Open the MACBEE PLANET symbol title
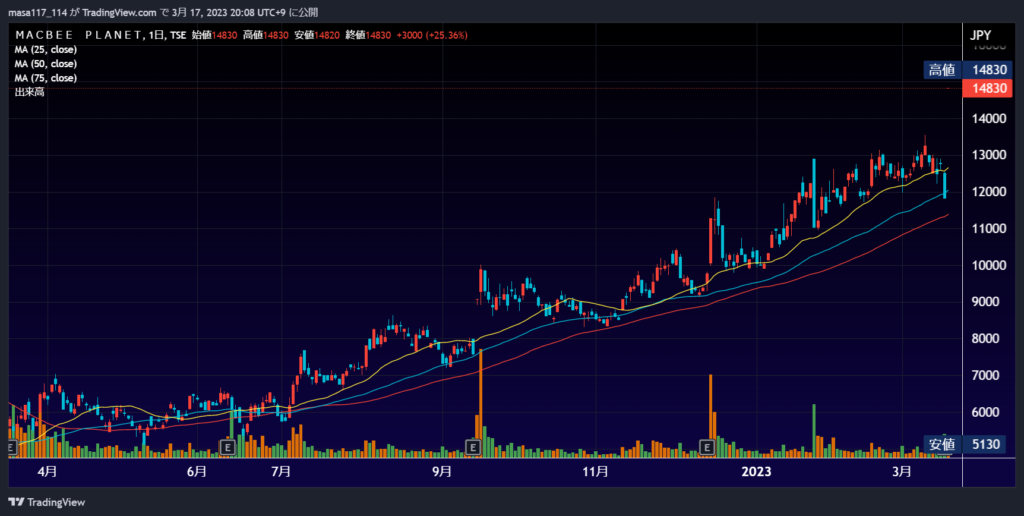 (78, 35)
